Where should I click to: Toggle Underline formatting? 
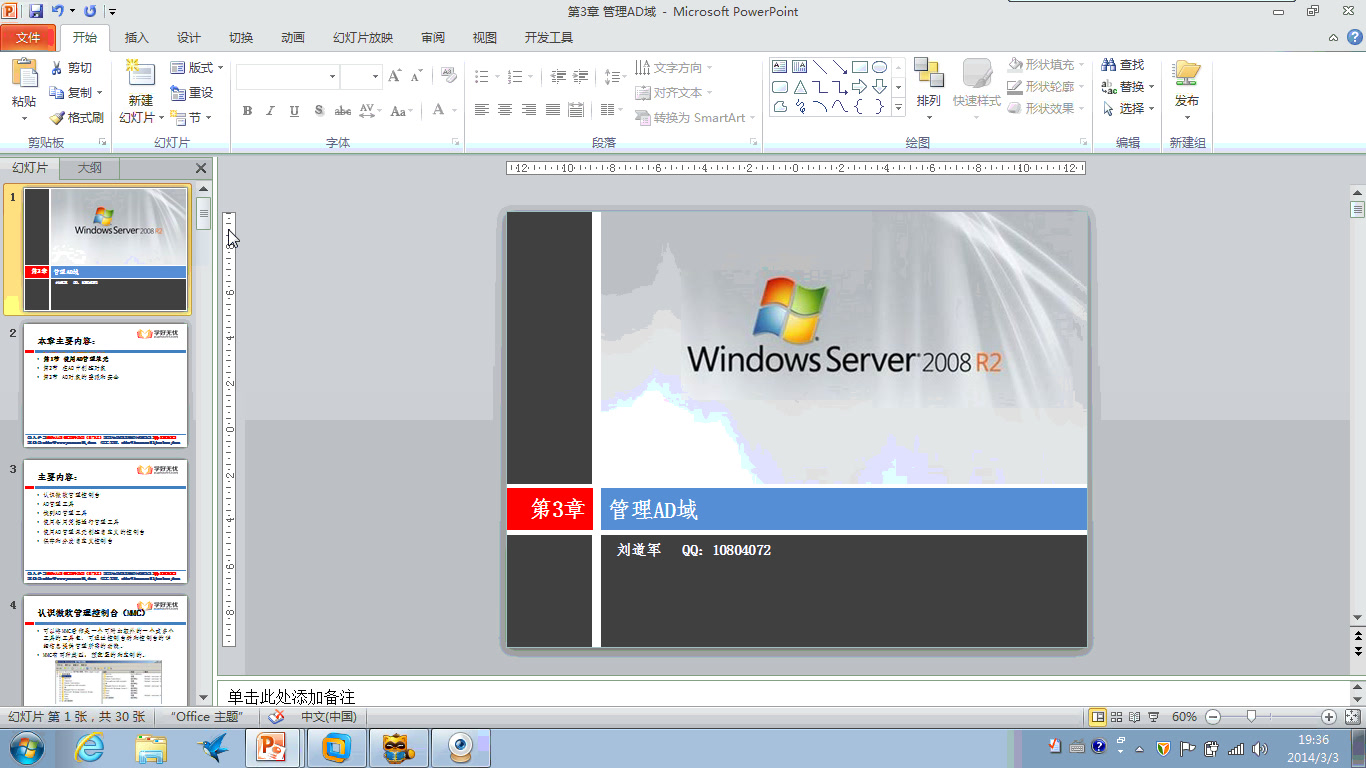point(294,110)
